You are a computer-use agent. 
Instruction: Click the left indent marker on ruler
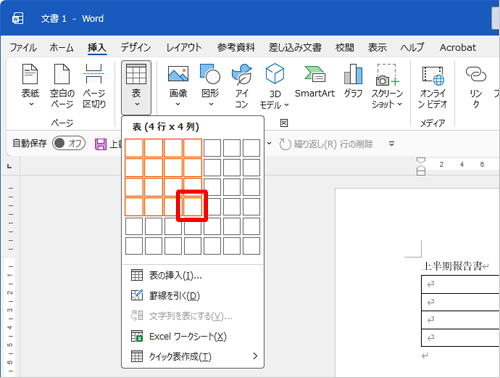(x=421, y=171)
